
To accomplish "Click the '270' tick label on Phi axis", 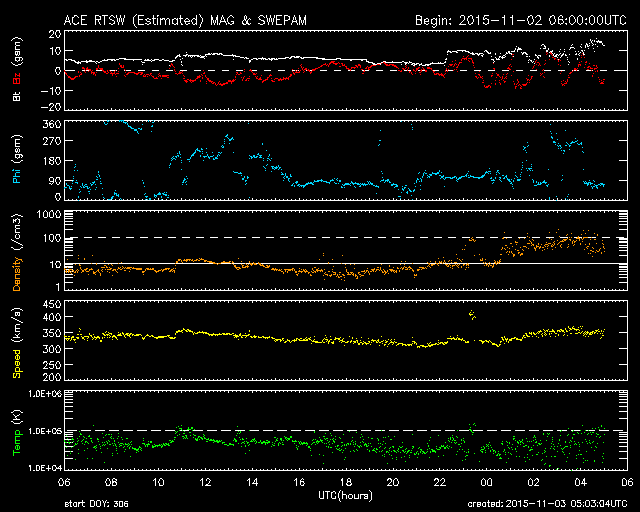I will pyautogui.click(x=52, y=141).
